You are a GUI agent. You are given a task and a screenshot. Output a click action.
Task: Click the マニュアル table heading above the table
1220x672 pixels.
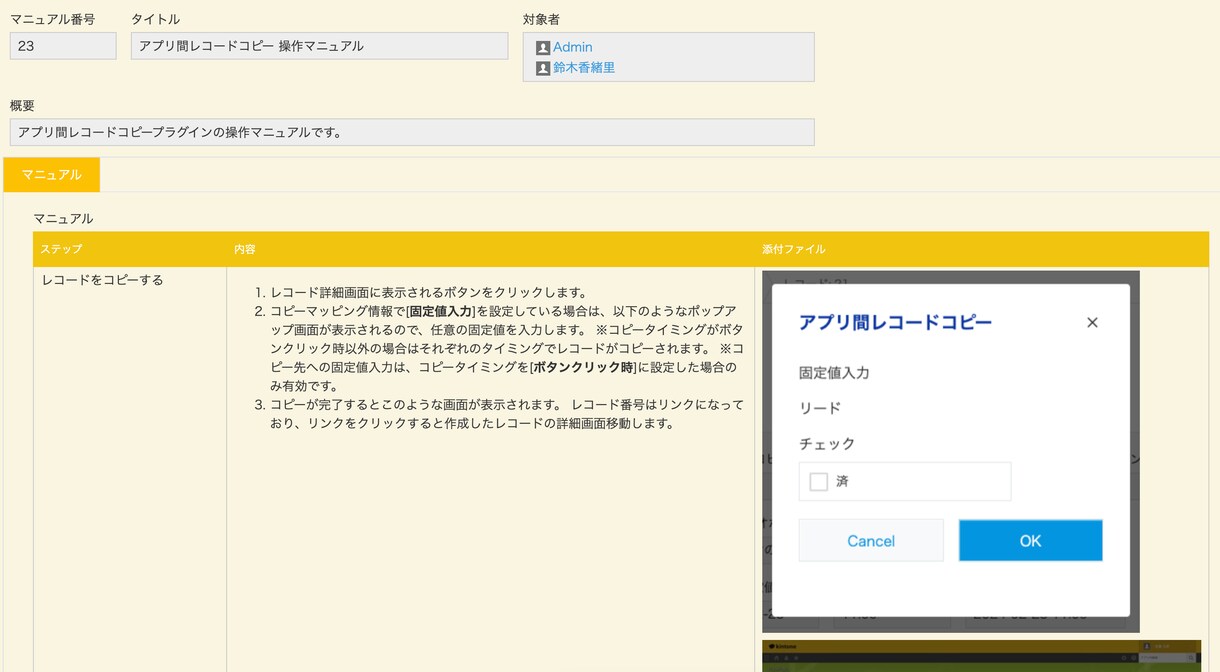(x=63, y=218)
